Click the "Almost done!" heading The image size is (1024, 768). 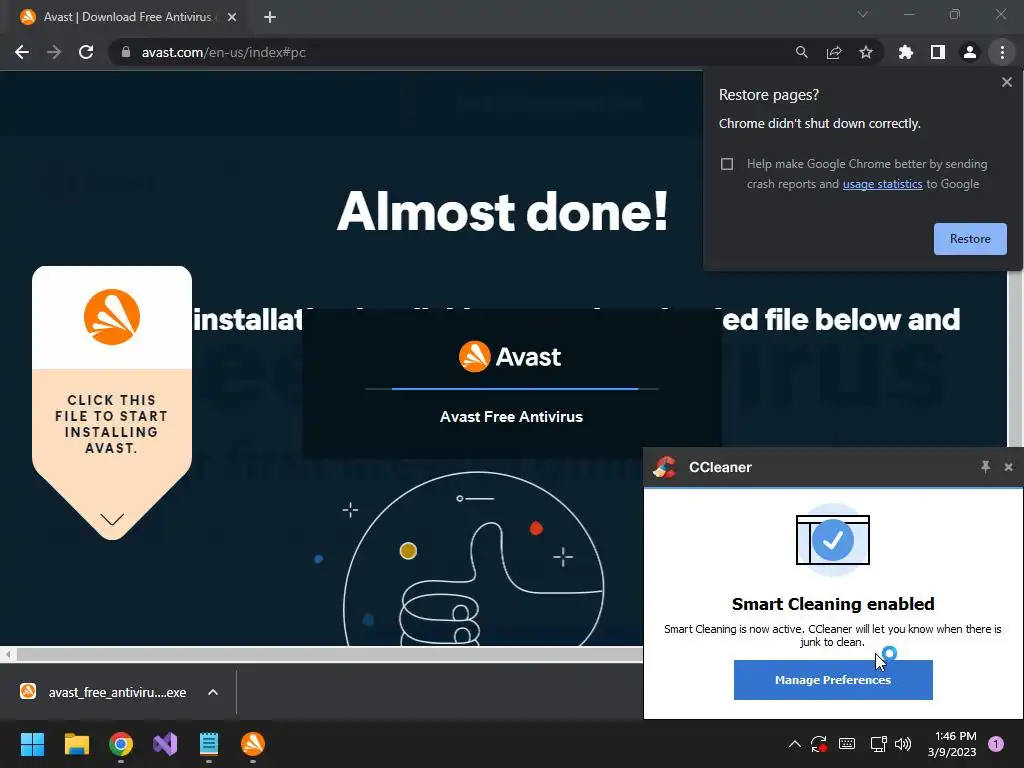[502, 211]
